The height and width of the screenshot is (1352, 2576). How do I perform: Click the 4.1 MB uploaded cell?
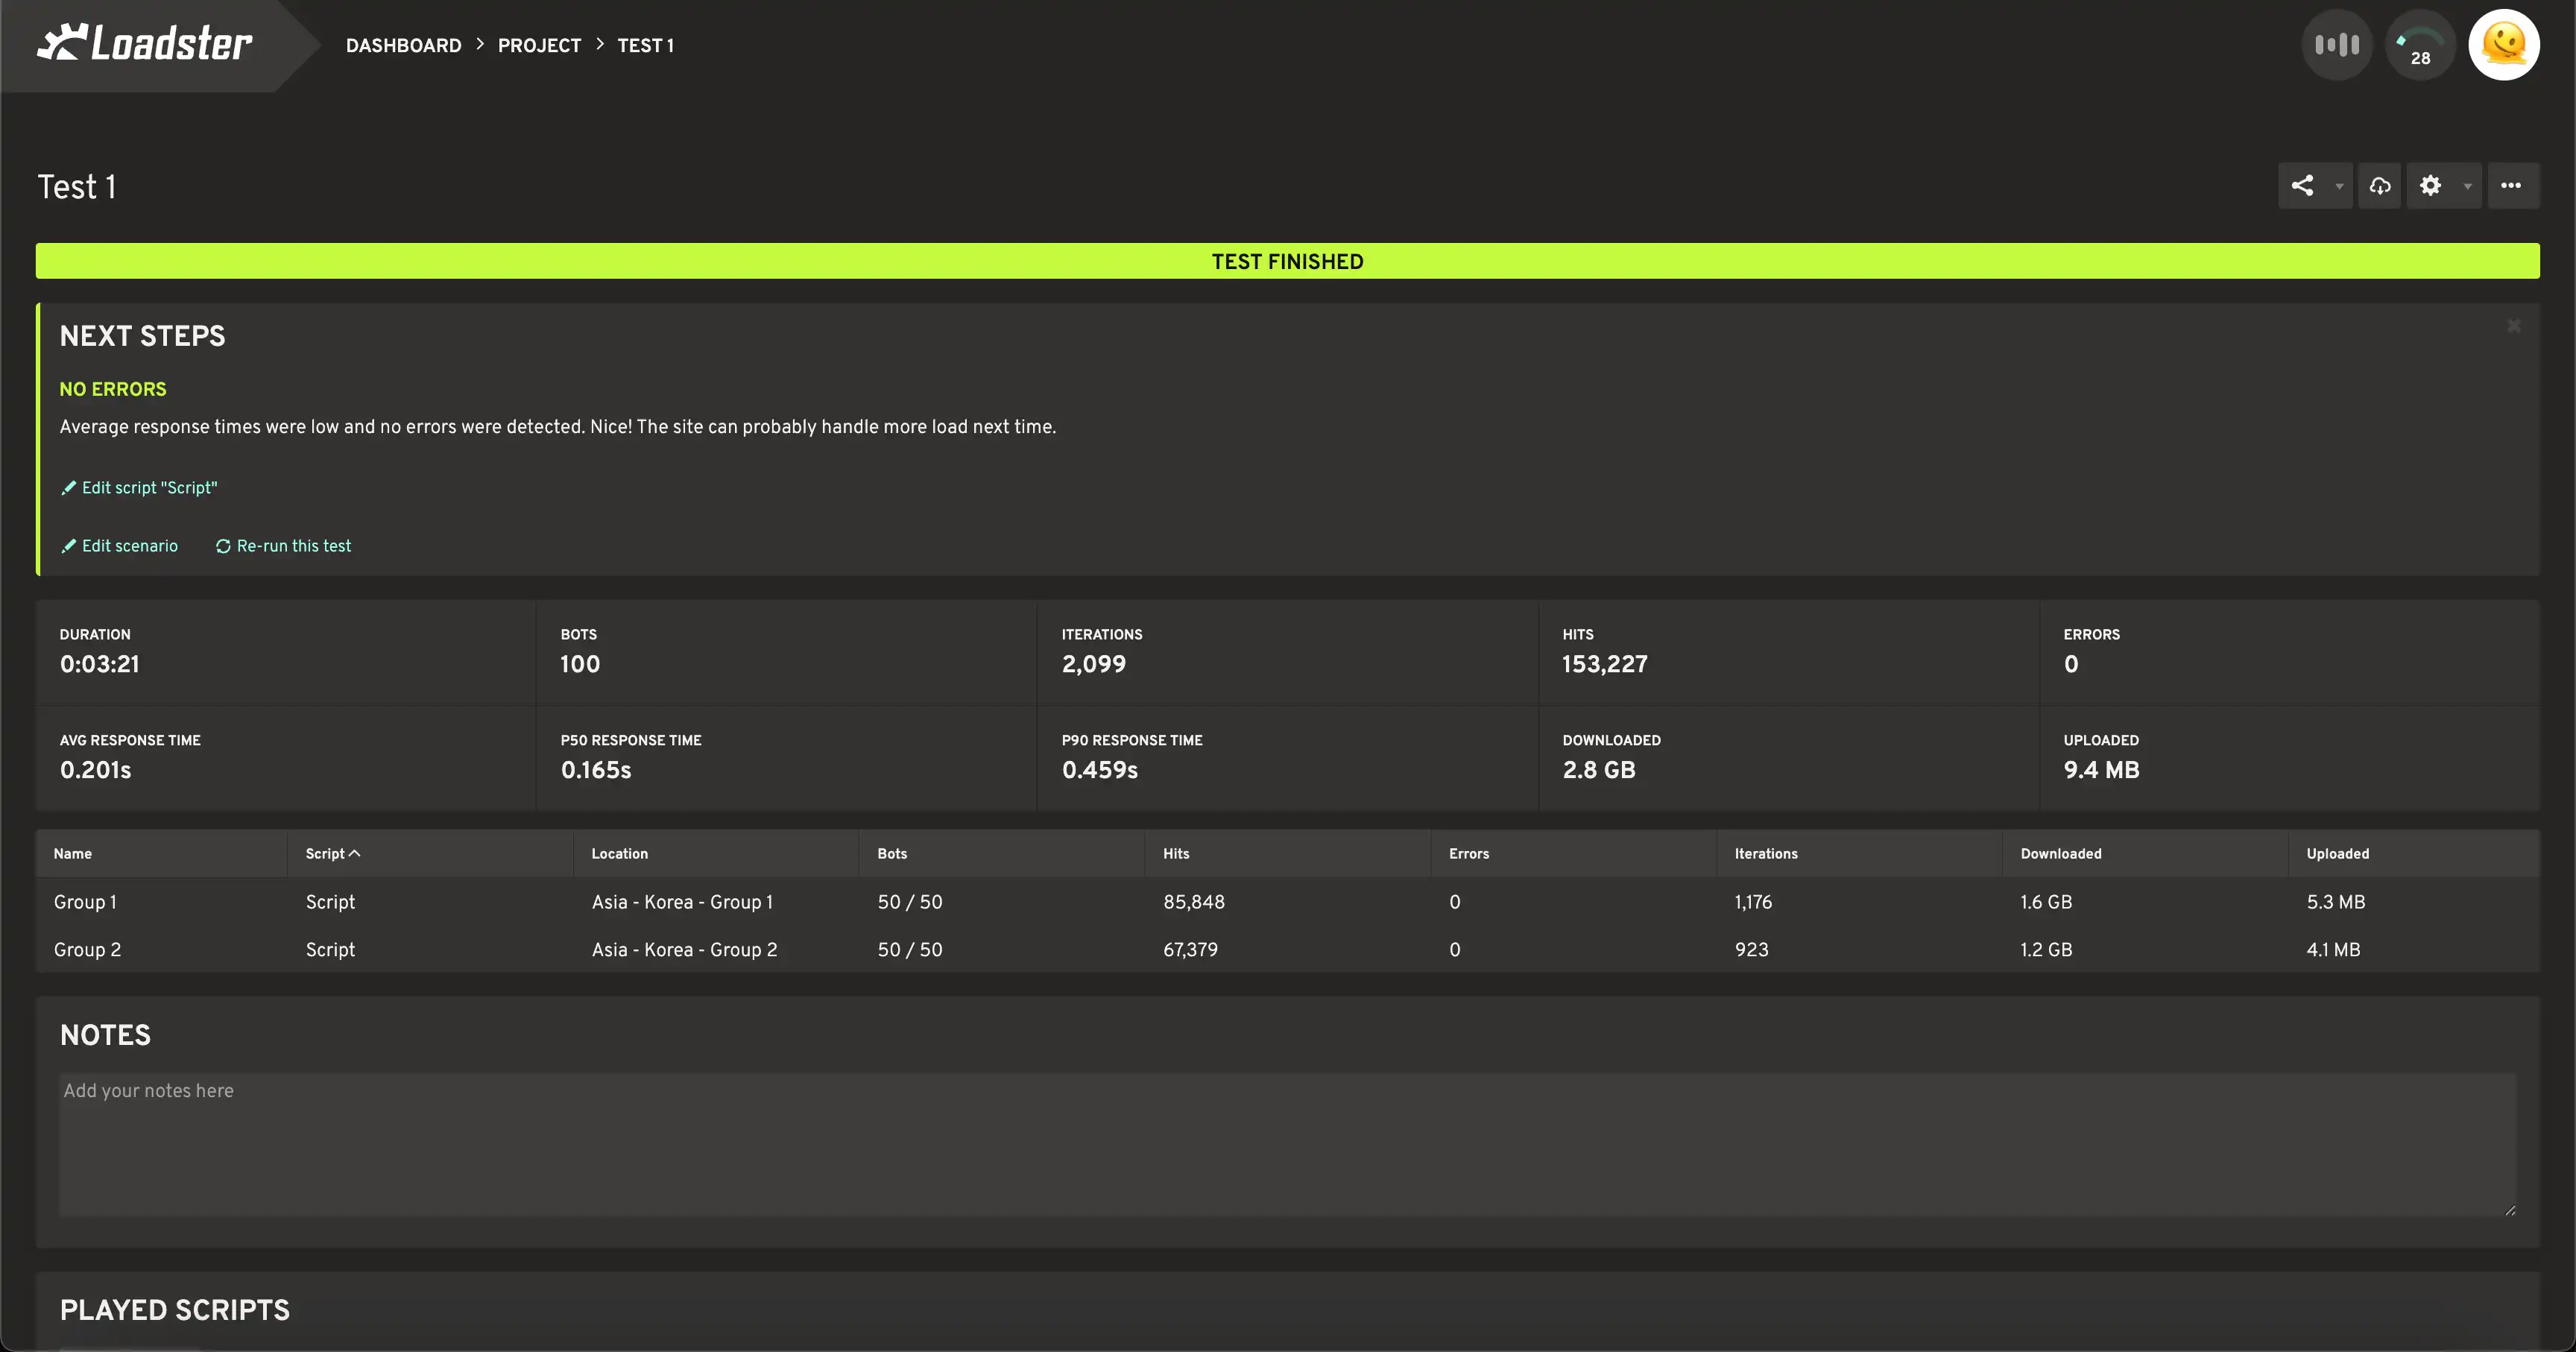pos(2333,950)
